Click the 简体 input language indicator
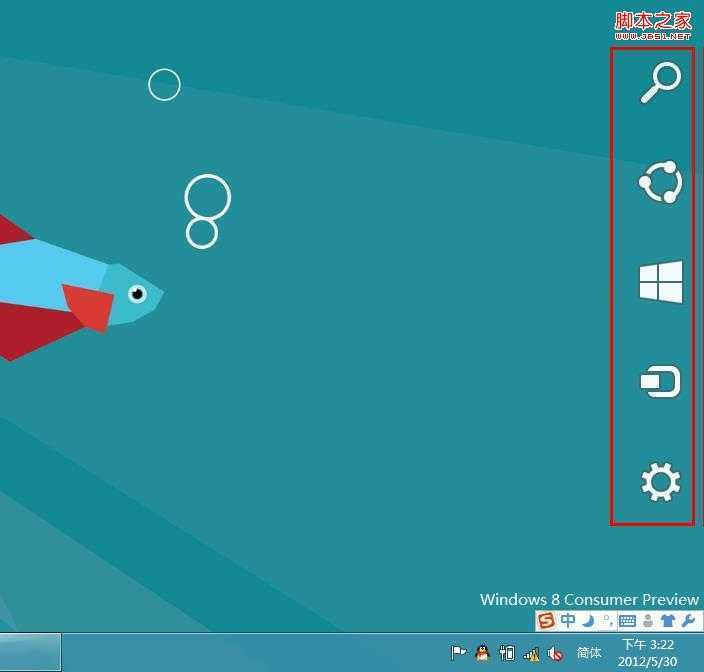 coord(589,652)
